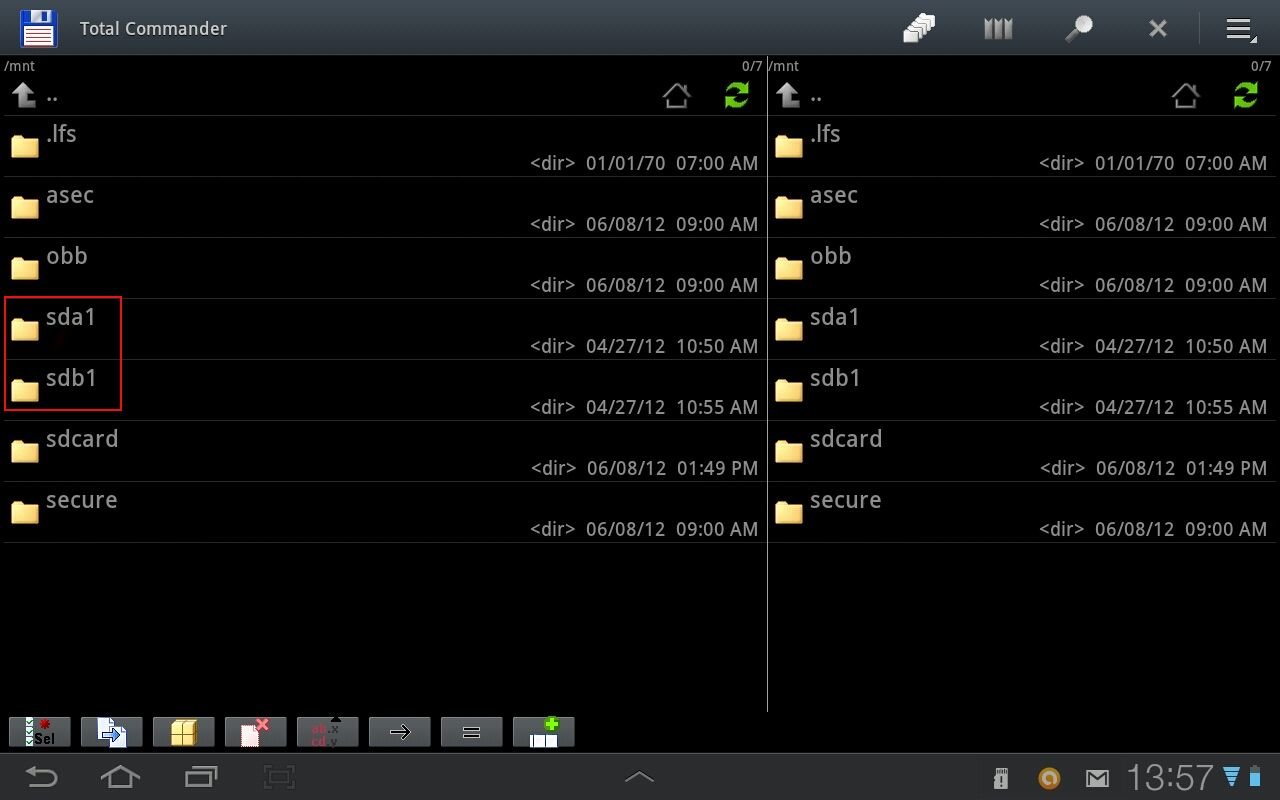1280x800 pixels.
Task: Tap the Gmail notification icon
Action: (1098, 778)
